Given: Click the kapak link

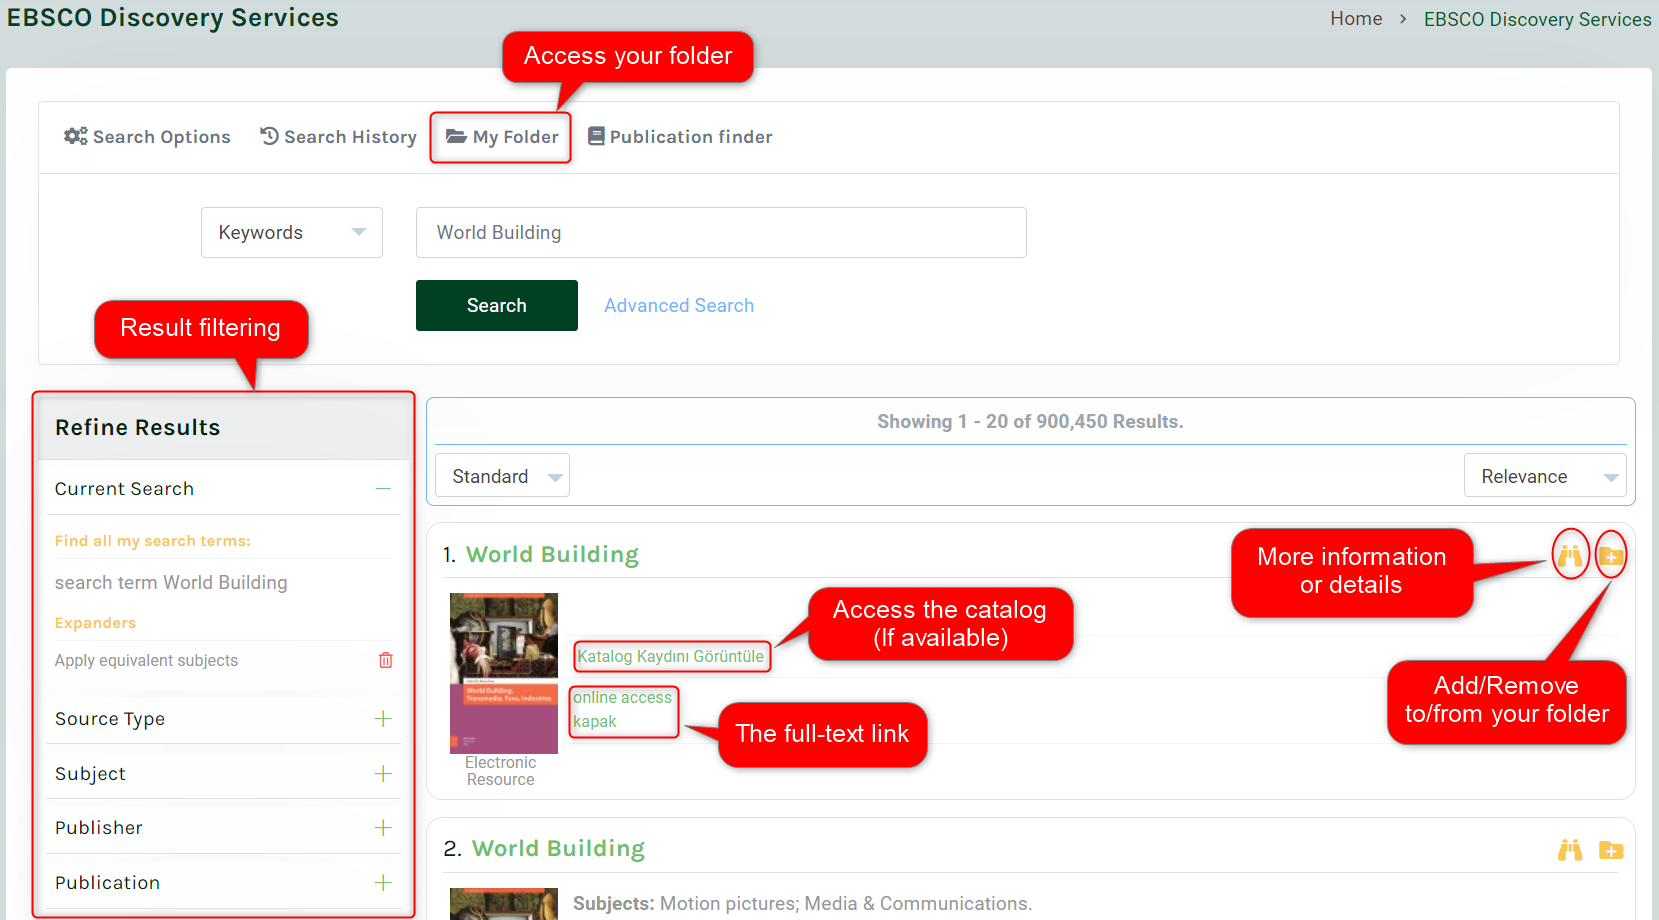Looking at the screenshot, I should click(x=595, y=722).
